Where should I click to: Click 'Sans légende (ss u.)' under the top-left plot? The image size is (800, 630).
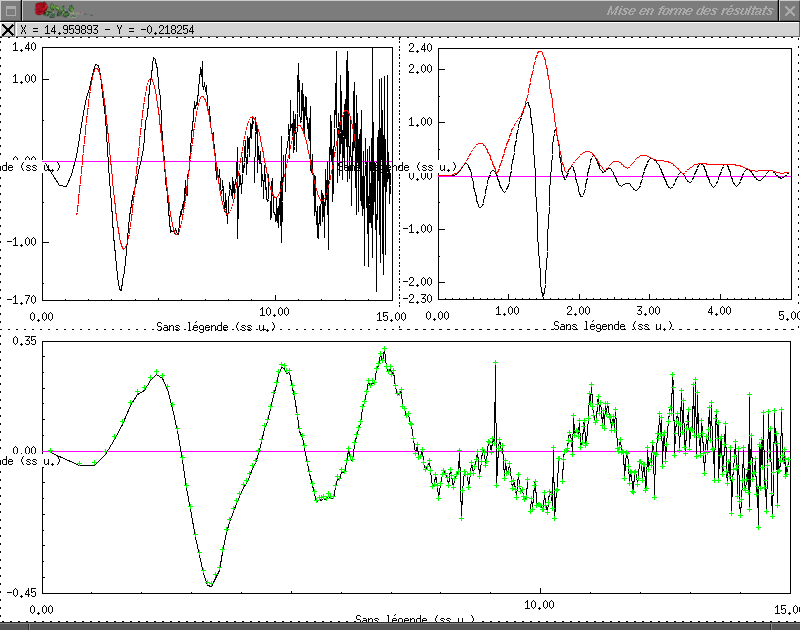[216, 327]
